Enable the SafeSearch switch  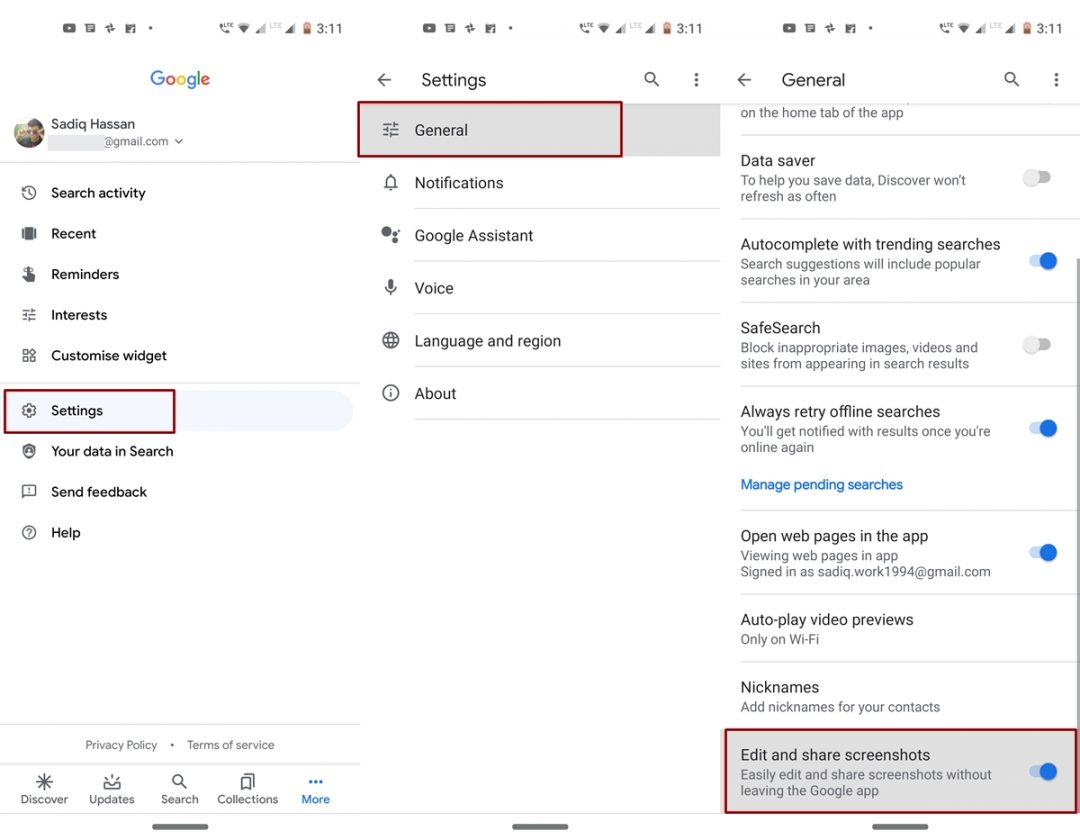click(x=1037, y=344)
